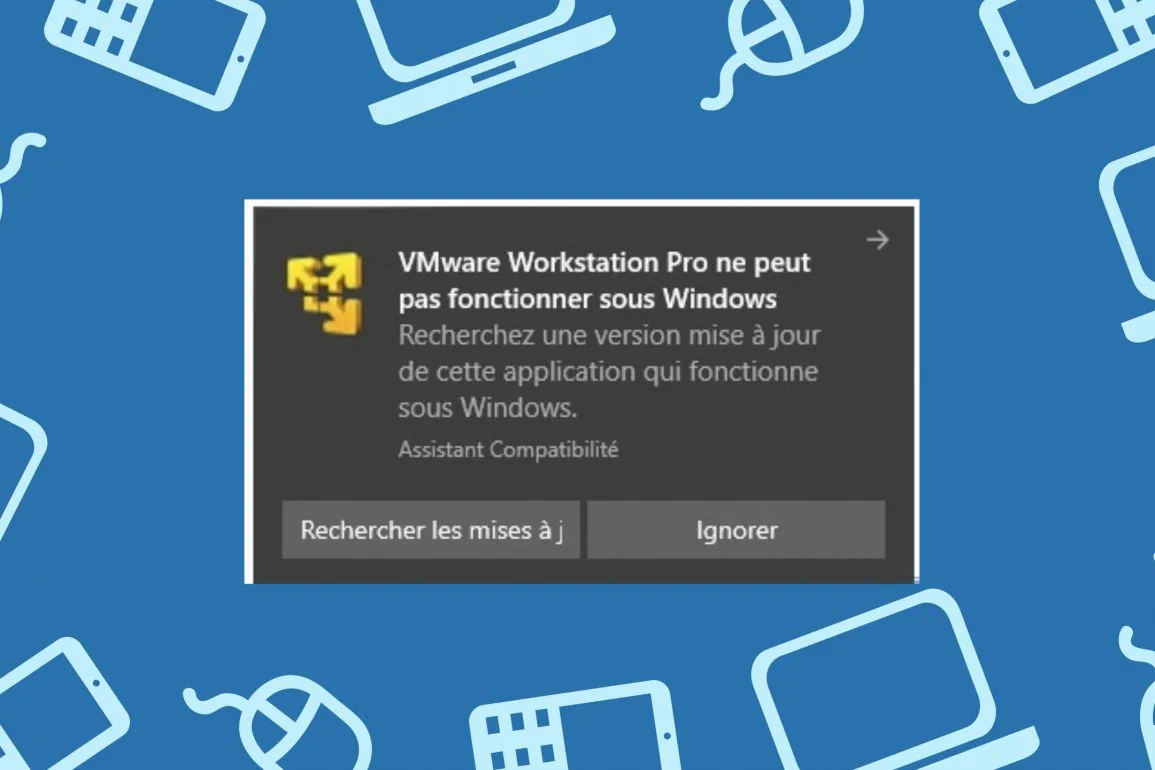The image size is (1155, 770).
Task: Click the monitor illustration on the right edge
Action: 1128,243
